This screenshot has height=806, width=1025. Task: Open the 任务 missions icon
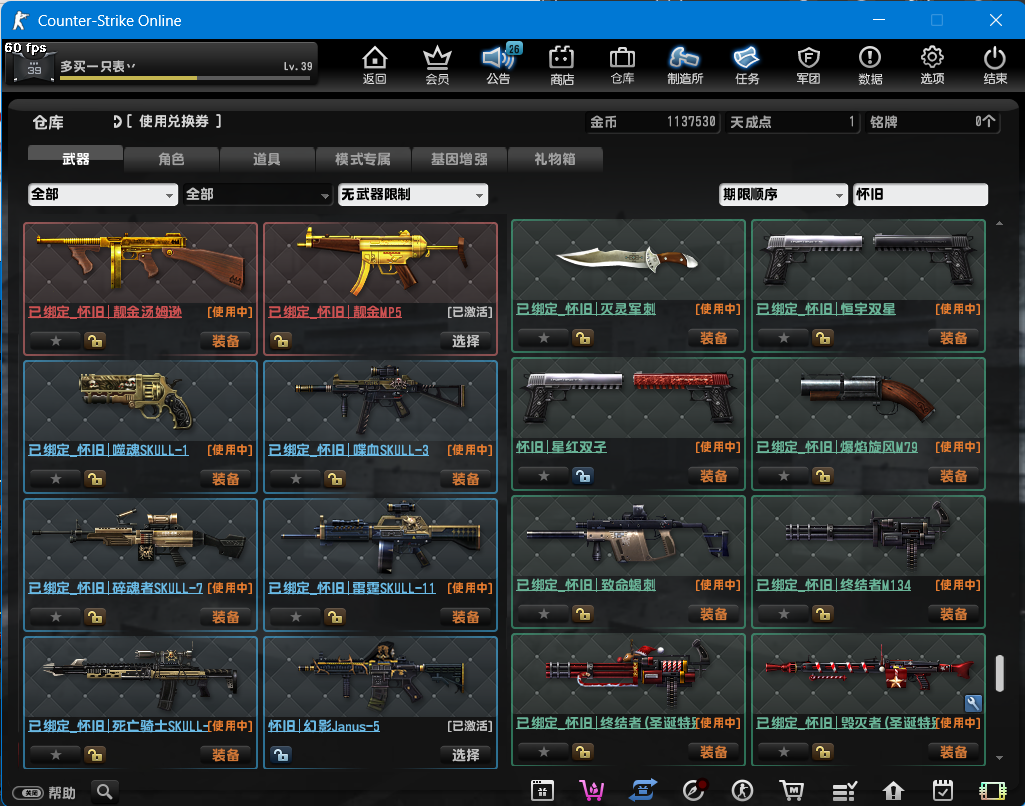[x=747, y=65]
